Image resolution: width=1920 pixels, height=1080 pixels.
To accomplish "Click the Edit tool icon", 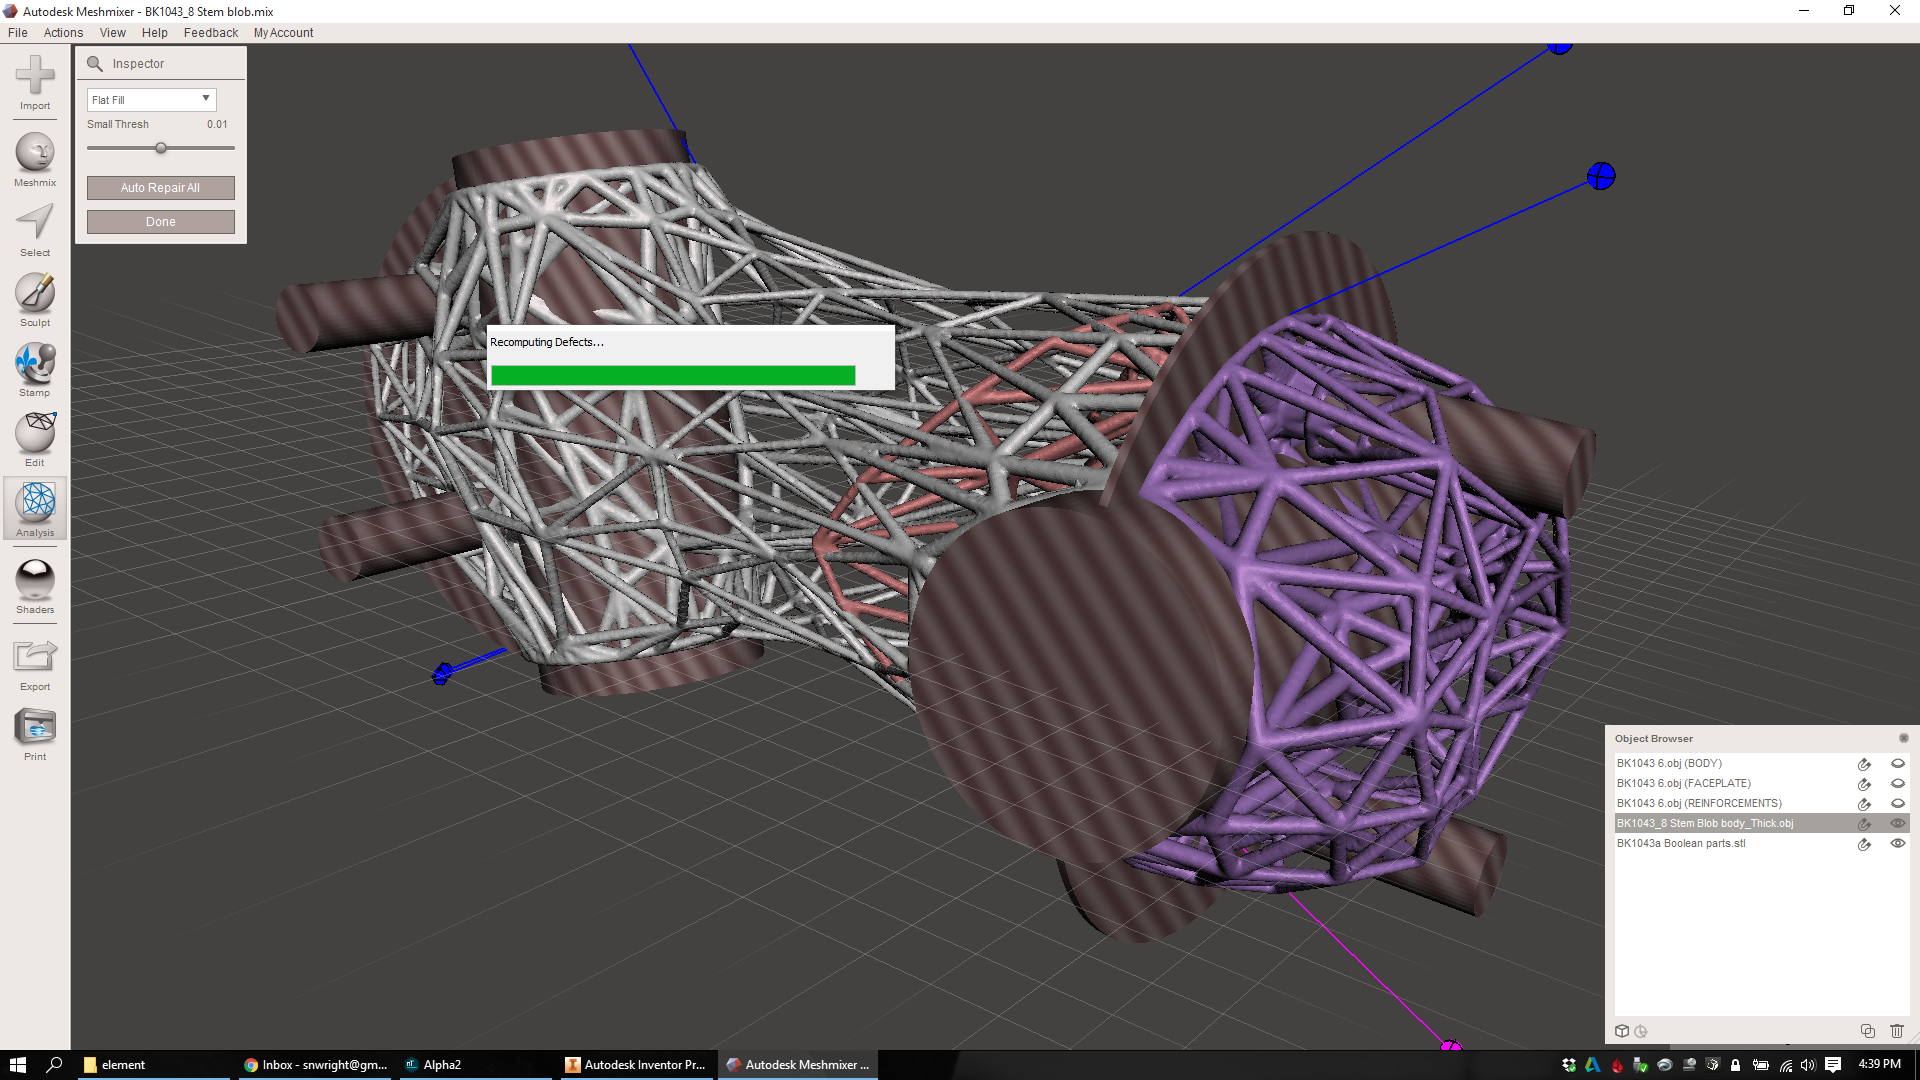I will [35, 433].
